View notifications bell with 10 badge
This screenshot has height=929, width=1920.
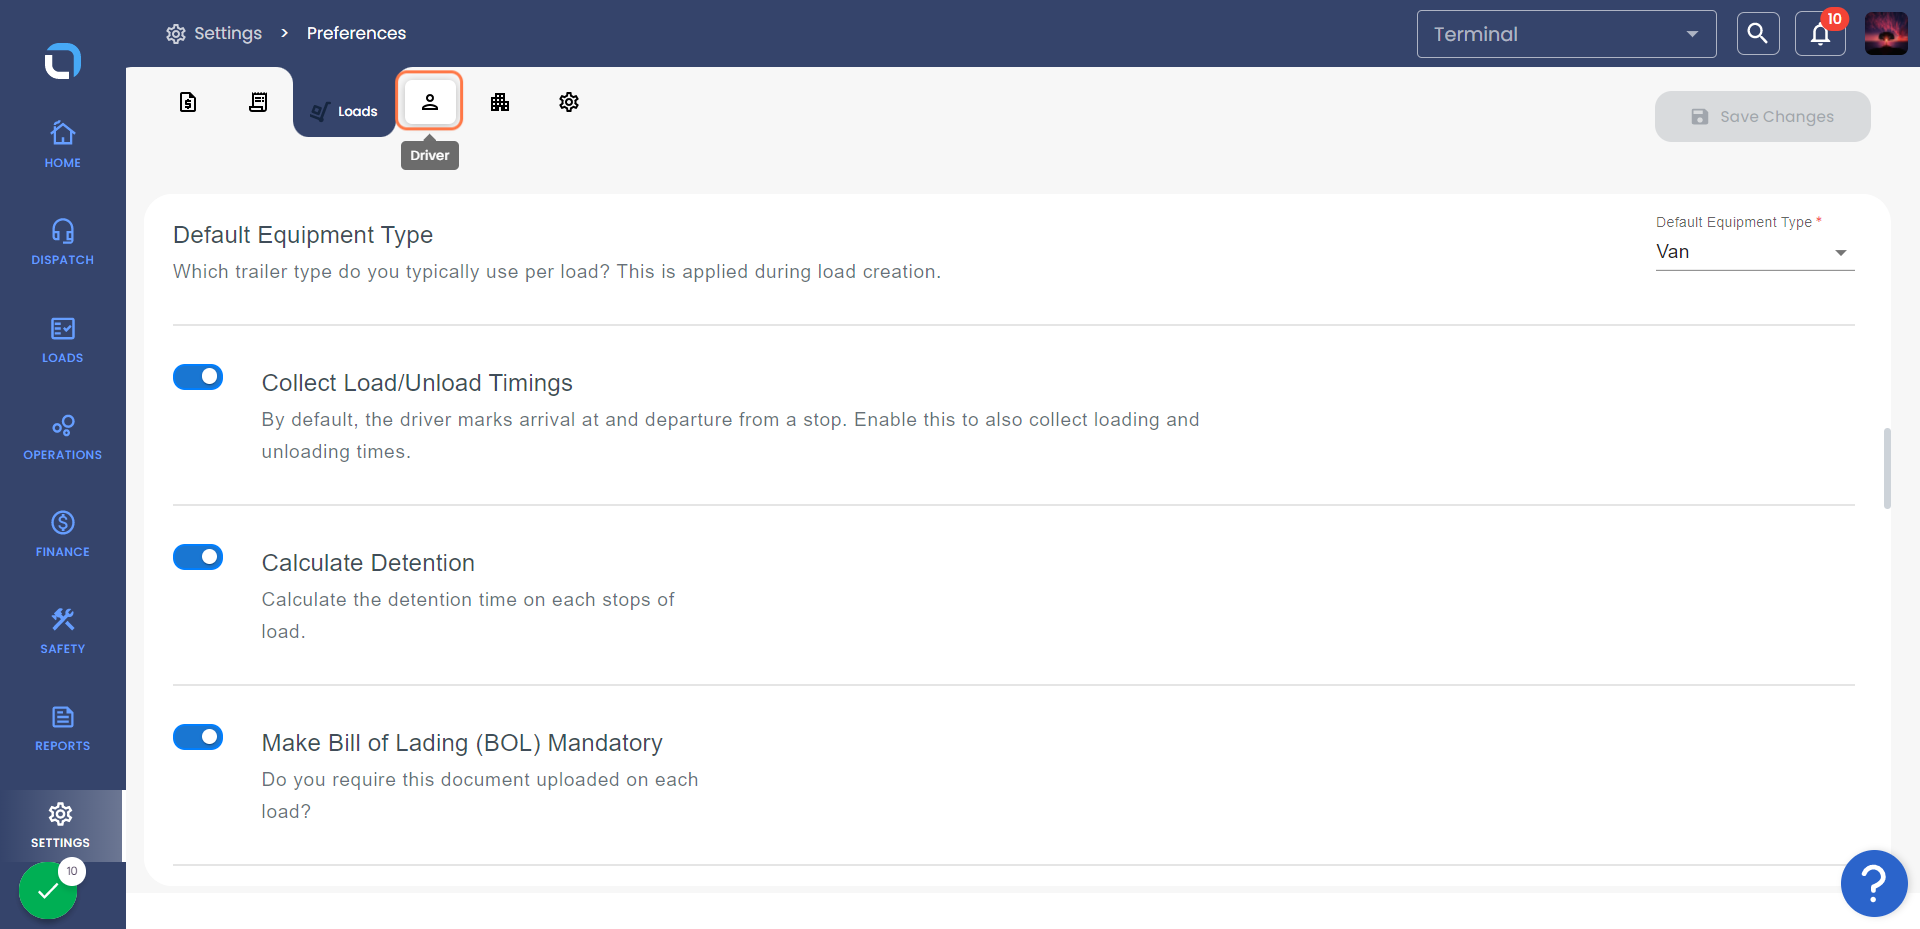1820,34
